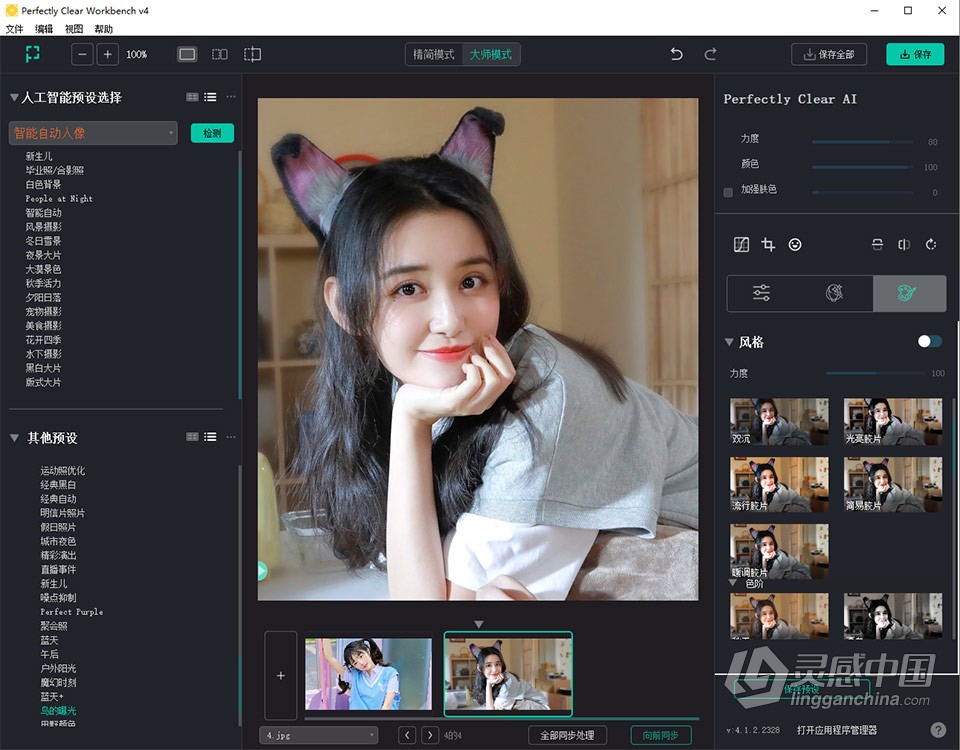Open the 4.jpg filename dropdown
Image resolution: width=960 pixels, height=750 pixels.
click(x=318, y=734)
